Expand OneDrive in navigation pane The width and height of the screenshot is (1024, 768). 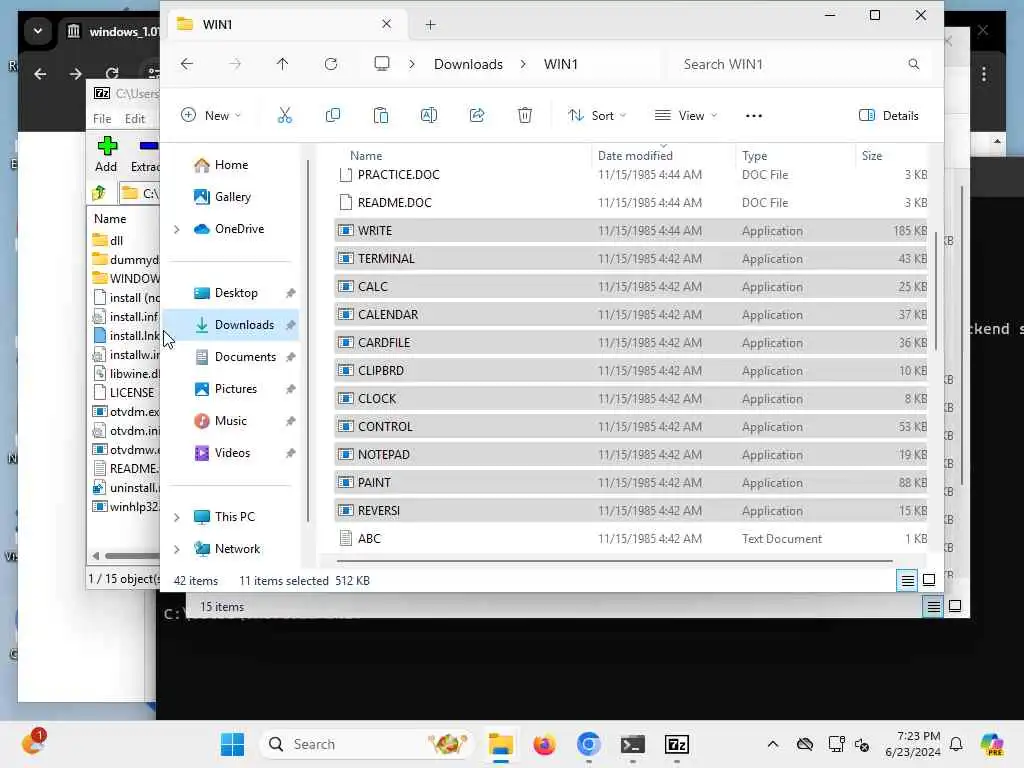pyautogui.click(x=176, y=229)
